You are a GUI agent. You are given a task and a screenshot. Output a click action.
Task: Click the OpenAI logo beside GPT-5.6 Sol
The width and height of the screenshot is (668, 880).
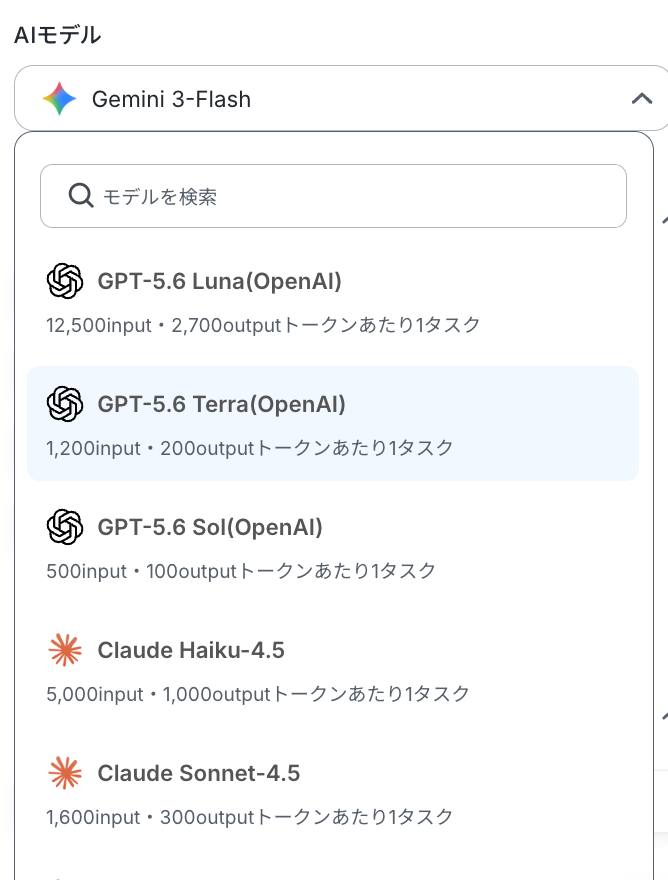tap(65, 526)
